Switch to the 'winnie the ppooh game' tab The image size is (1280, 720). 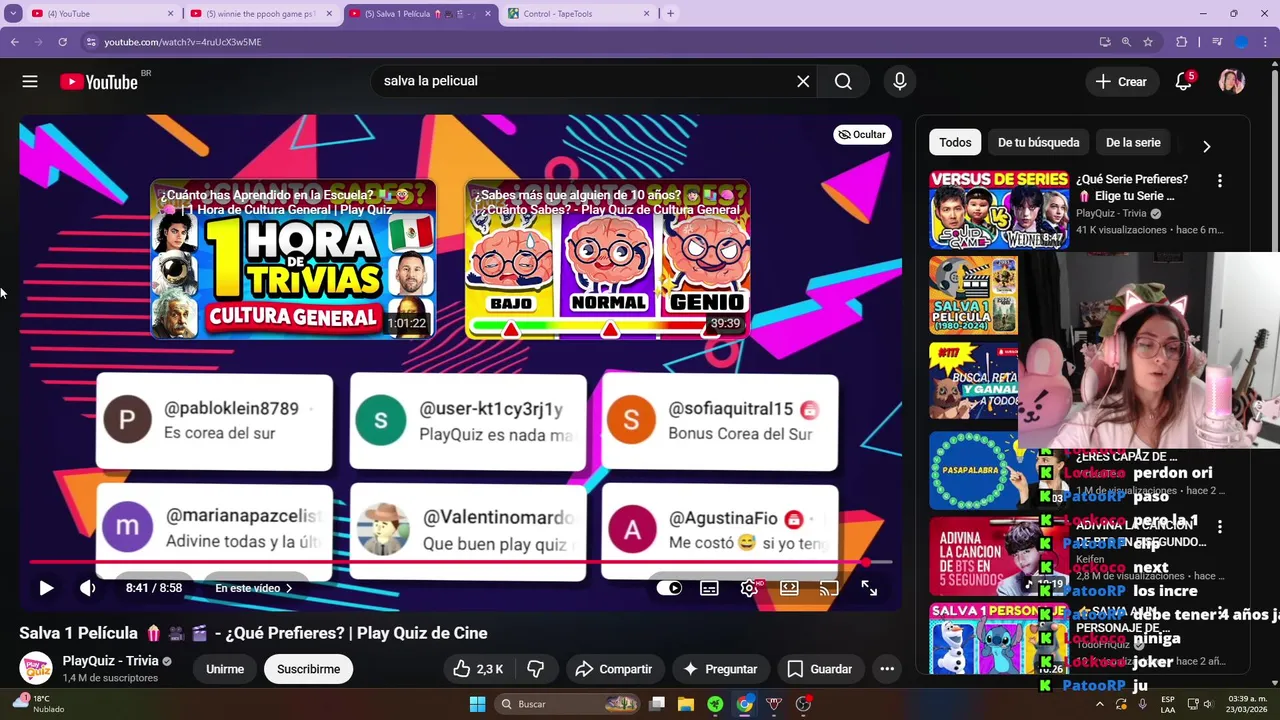(x=262, y=14)
